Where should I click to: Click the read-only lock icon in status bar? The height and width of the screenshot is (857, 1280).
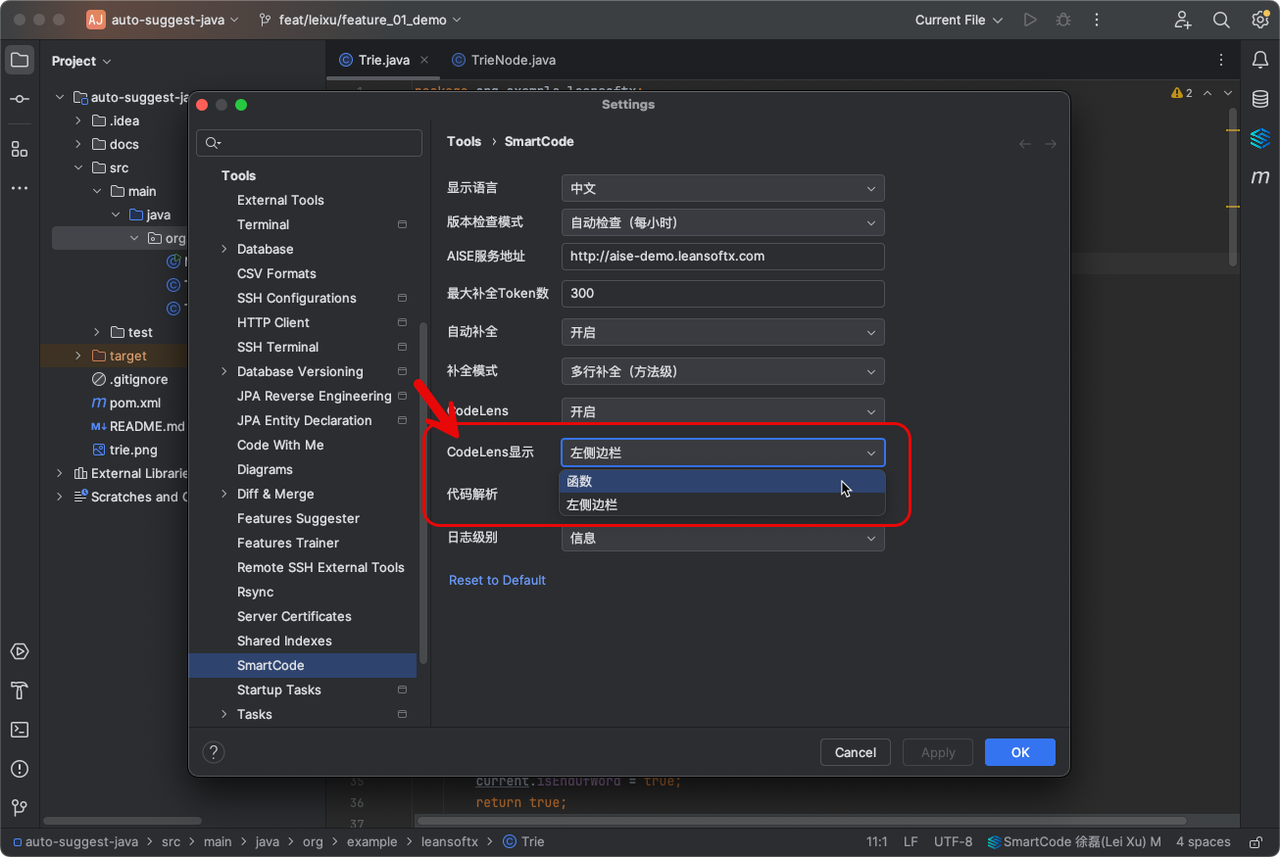pyautogui.click(x=1254, y=842)
